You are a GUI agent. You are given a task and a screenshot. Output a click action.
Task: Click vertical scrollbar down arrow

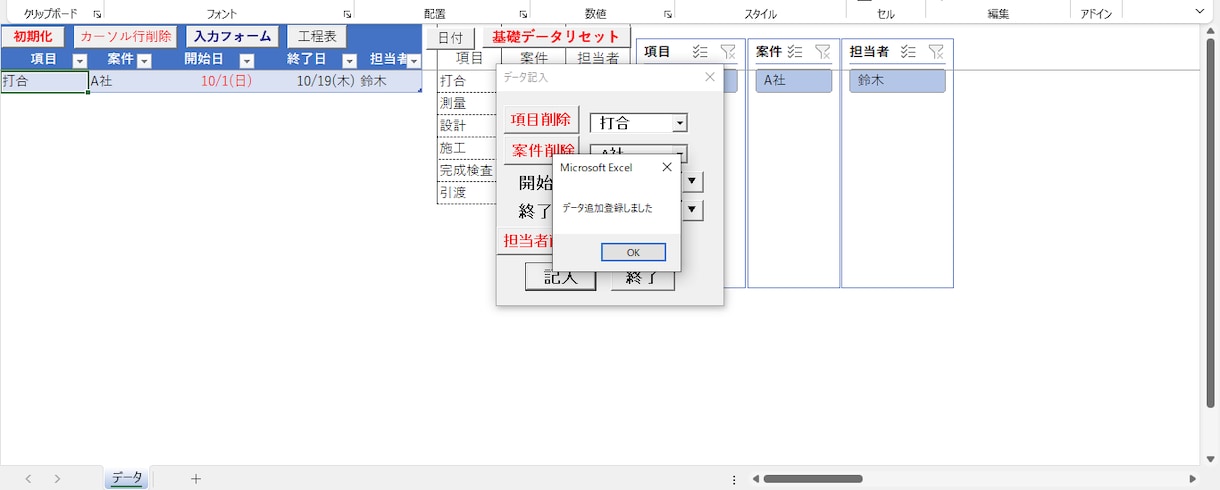tap(1210, 458)
